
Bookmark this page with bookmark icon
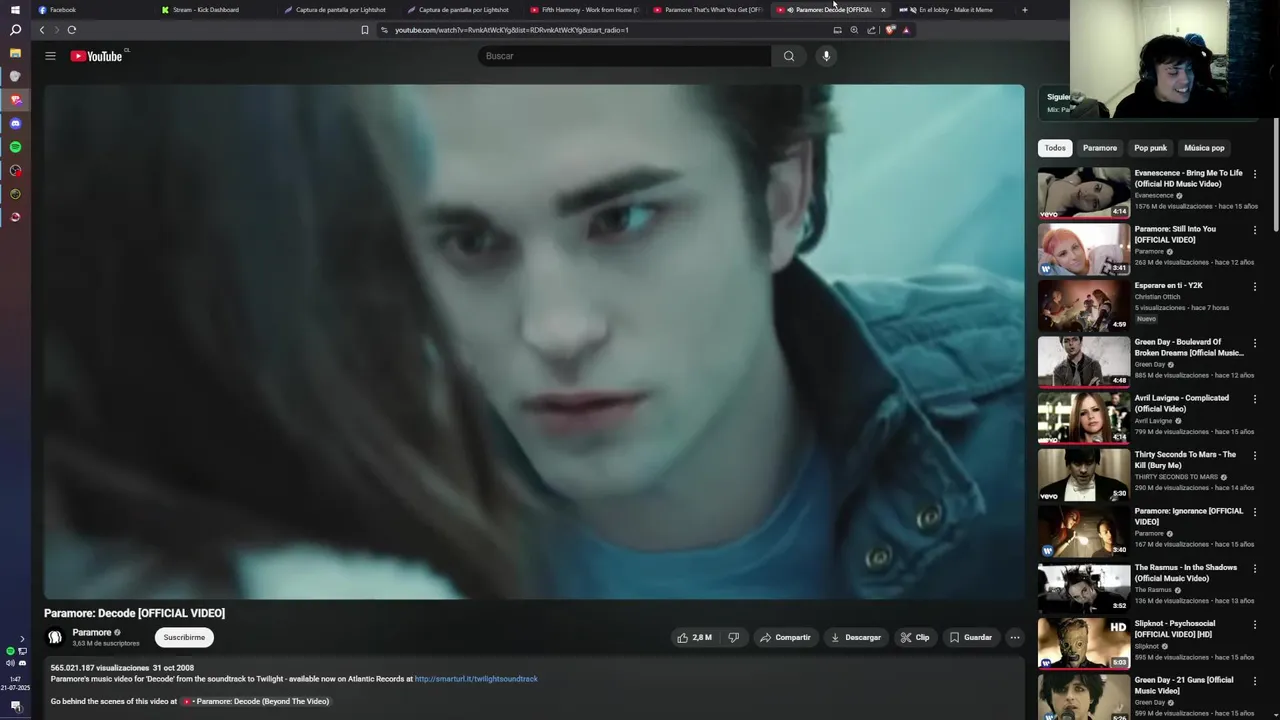click(365, 30)
